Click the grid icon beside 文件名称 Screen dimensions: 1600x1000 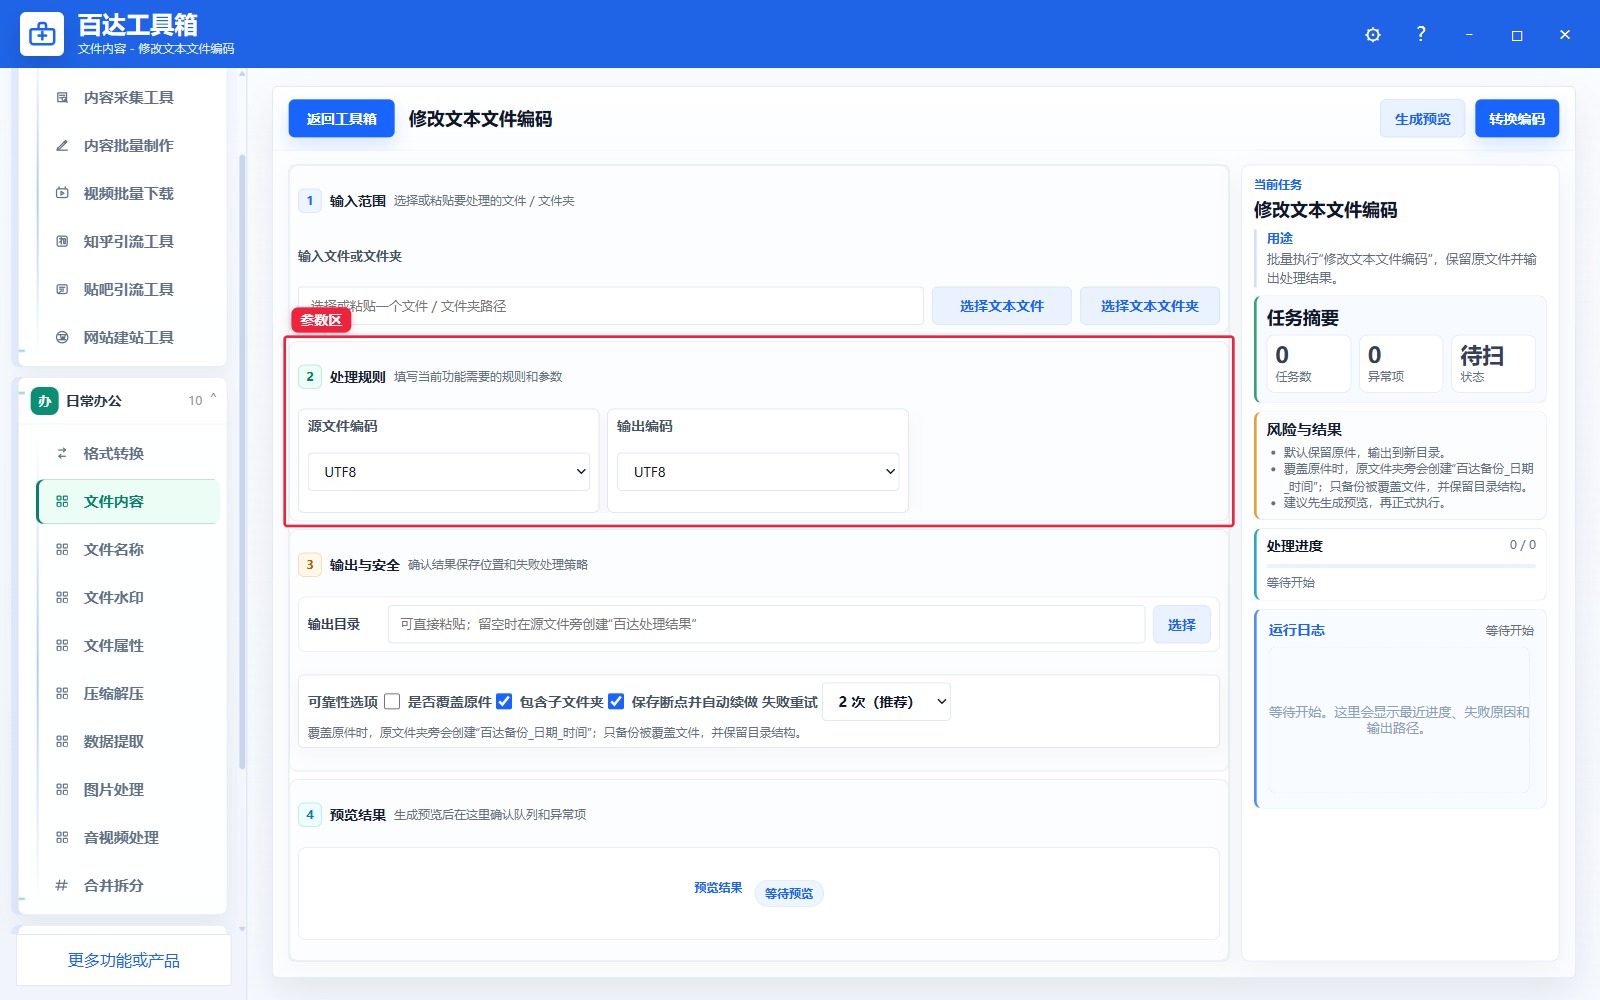click(x=62, y=550)
